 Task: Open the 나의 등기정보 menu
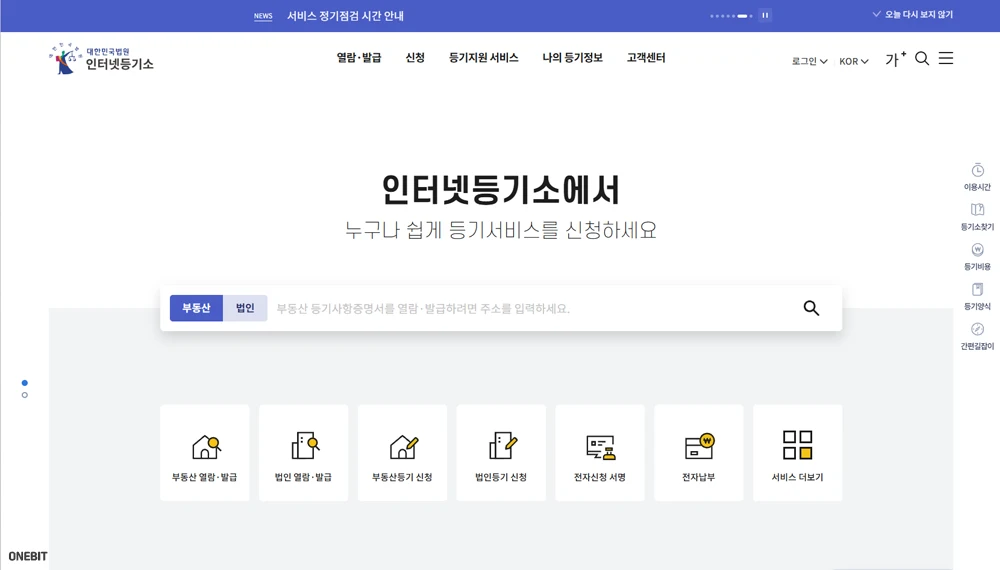click(x=573, y=57)
